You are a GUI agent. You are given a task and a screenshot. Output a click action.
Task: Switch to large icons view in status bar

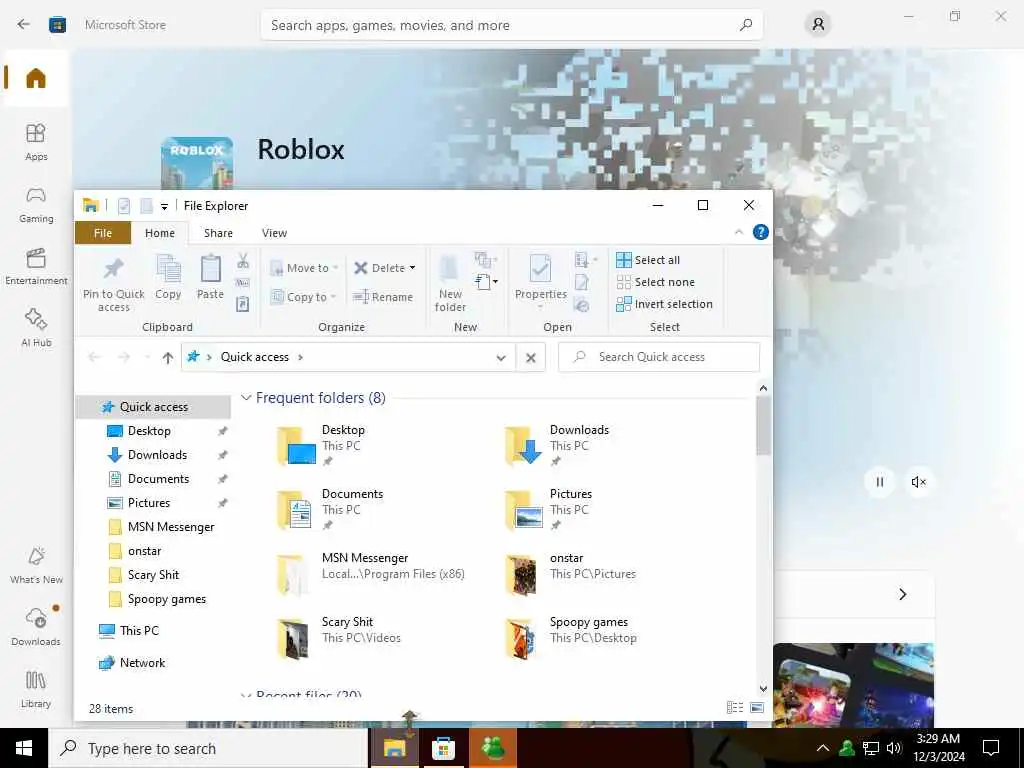[758, 707]
